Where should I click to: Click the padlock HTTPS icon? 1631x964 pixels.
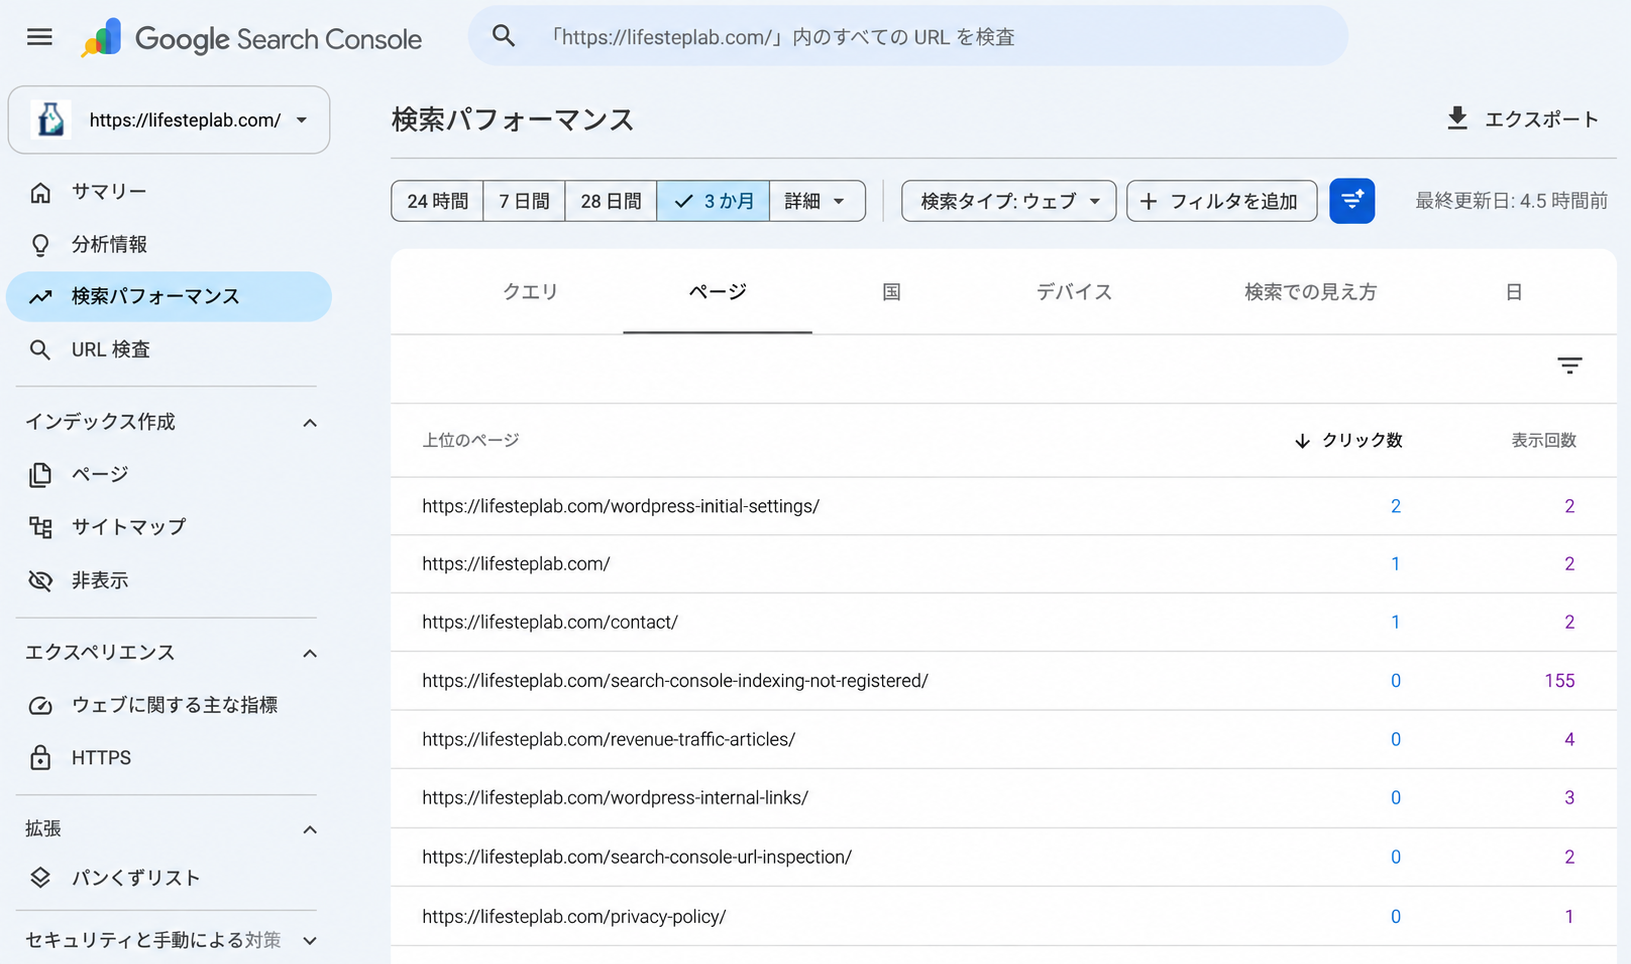click(40, 758)
